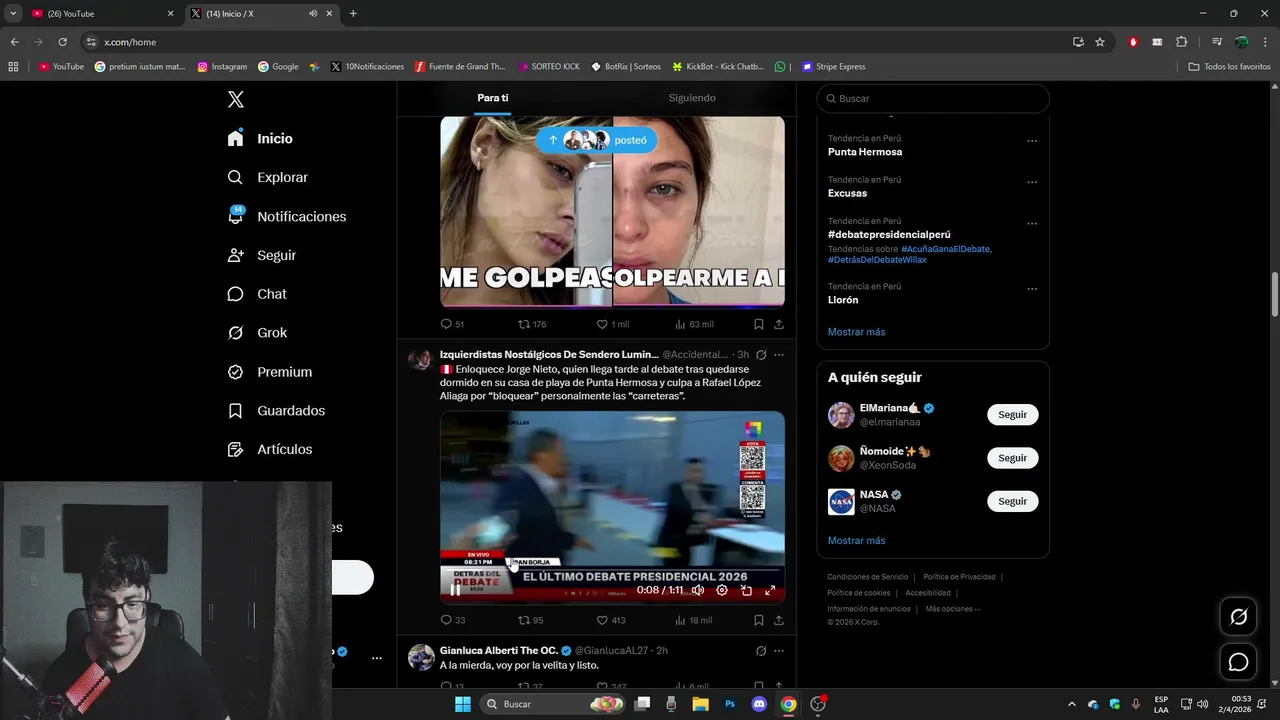The image size is (1280, 720).
Task: Follow NASA with Seguir button
Action: pos(1012,501)
